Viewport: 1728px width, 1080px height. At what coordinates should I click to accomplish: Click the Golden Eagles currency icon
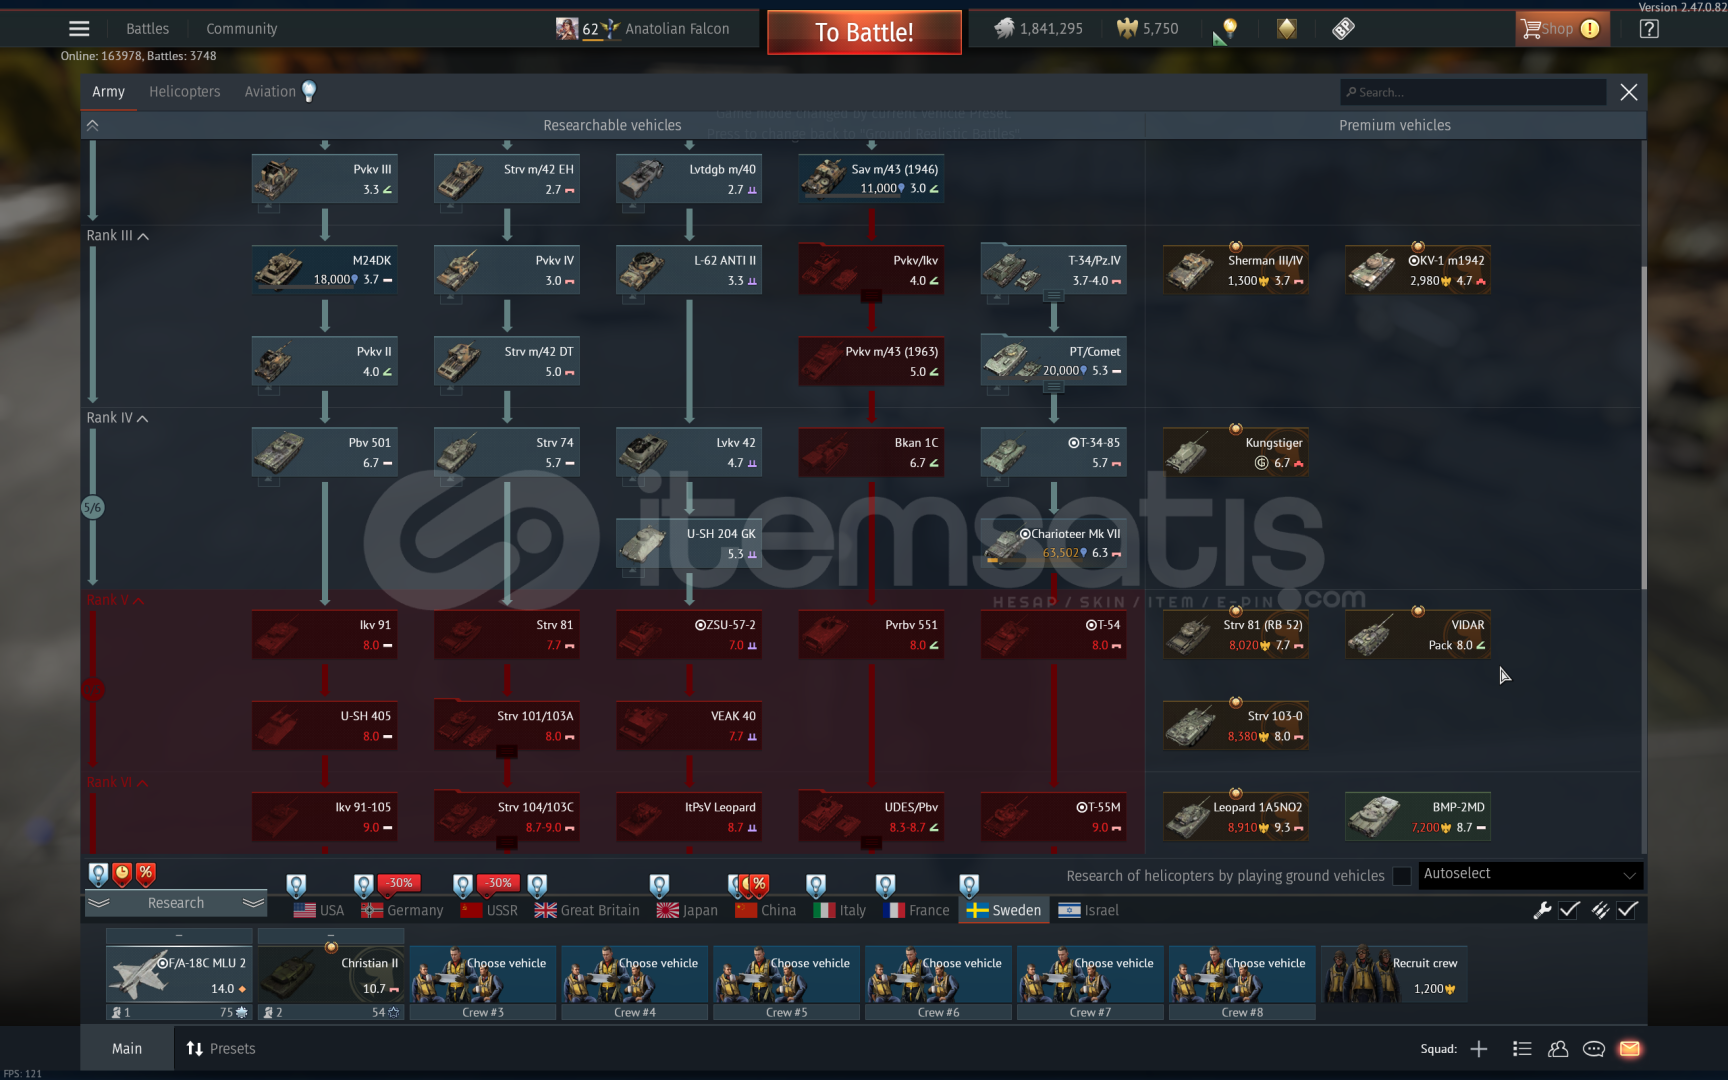1127,28
